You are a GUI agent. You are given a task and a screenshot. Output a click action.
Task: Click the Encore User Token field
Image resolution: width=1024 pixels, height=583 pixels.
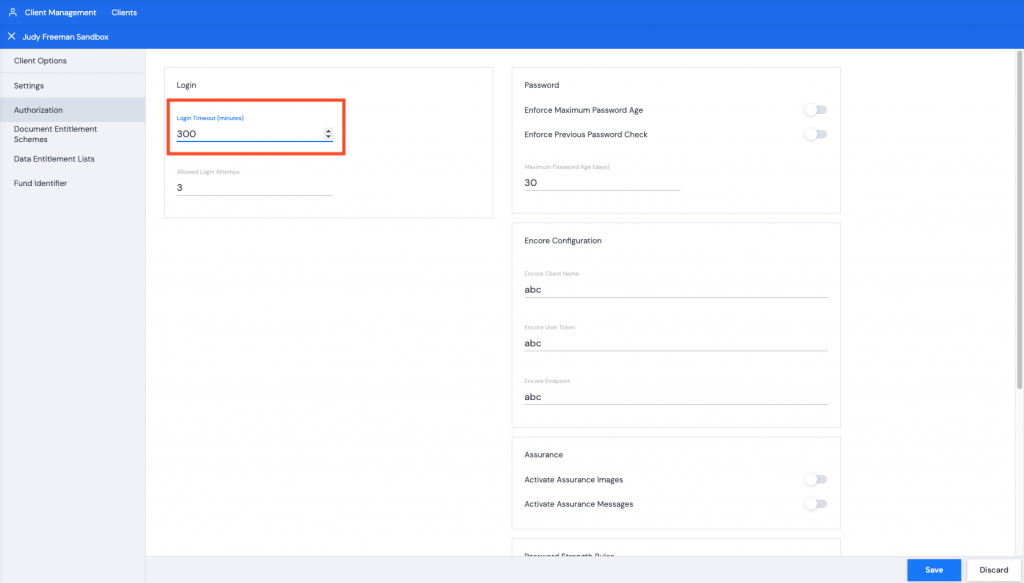pos(676,343)
